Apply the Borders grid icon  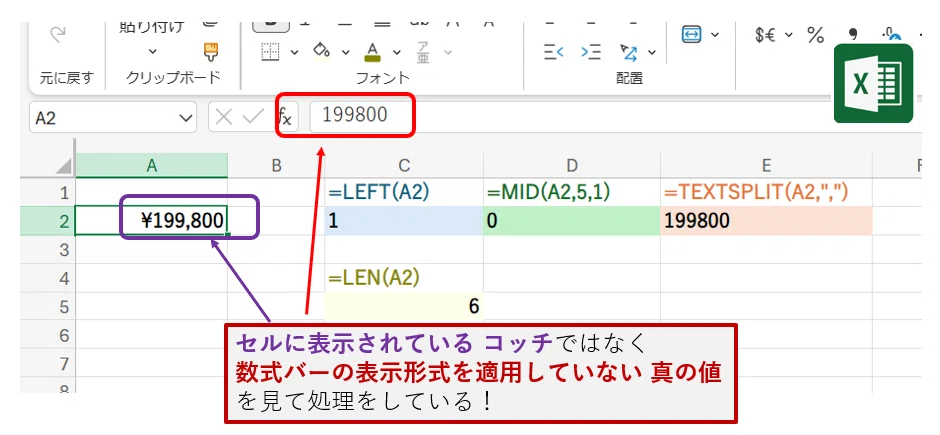coord(271,52)
